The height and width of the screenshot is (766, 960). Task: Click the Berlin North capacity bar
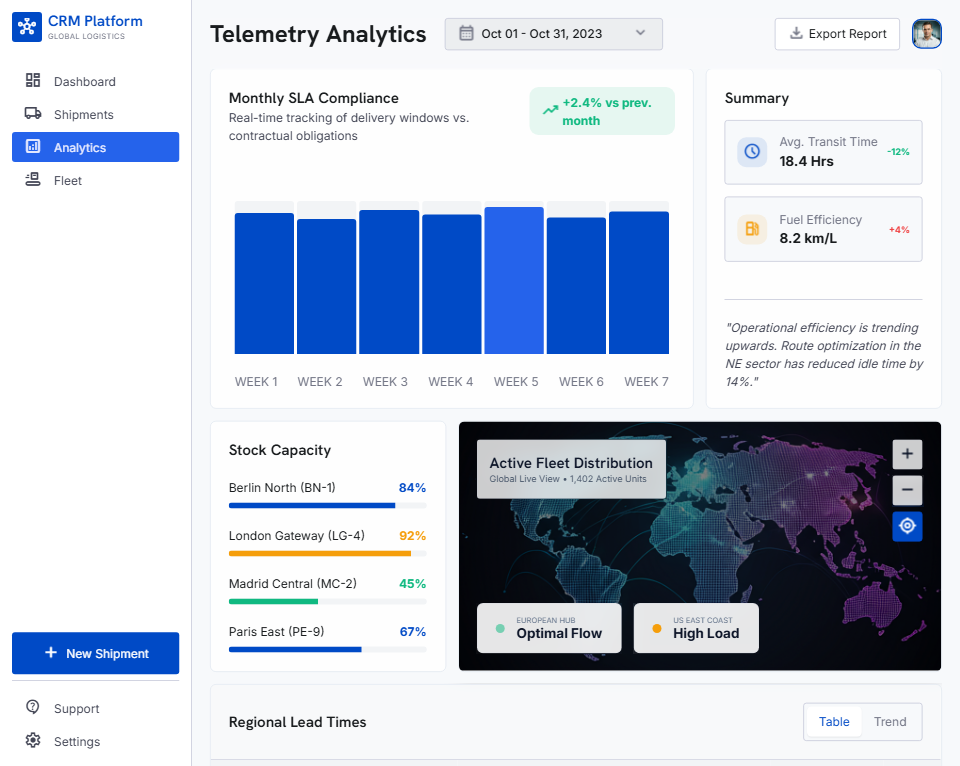point(328,506)
